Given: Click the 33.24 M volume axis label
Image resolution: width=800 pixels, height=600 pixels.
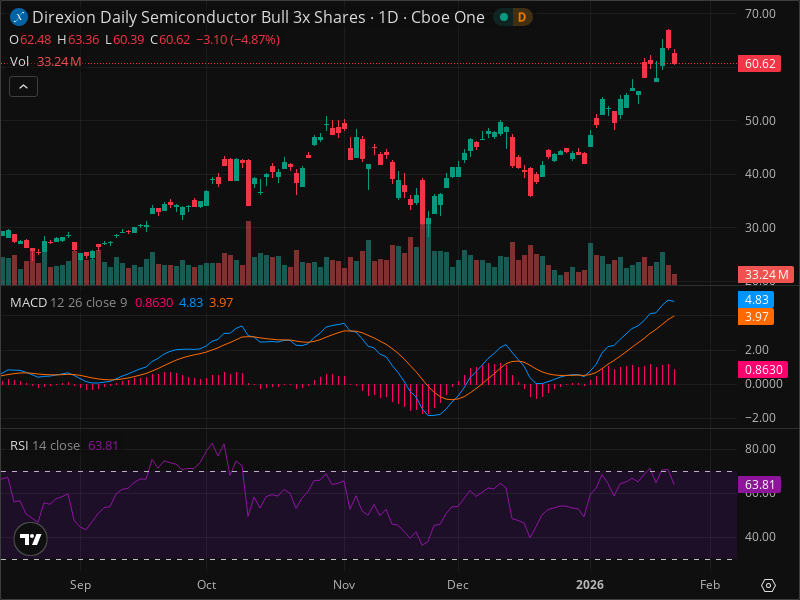Looking at the screenshot, I should pos(766,274).
